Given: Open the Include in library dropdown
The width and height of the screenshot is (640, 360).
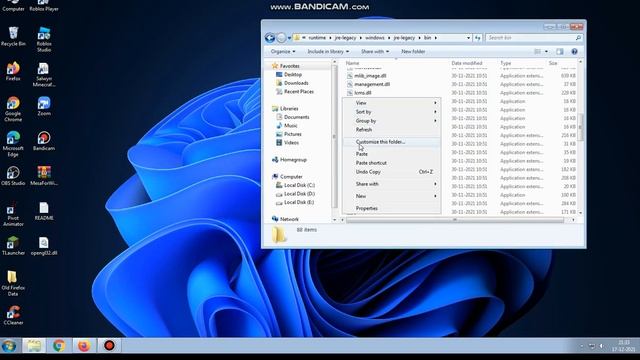Looking at the screenshot, I should point(328,52).
